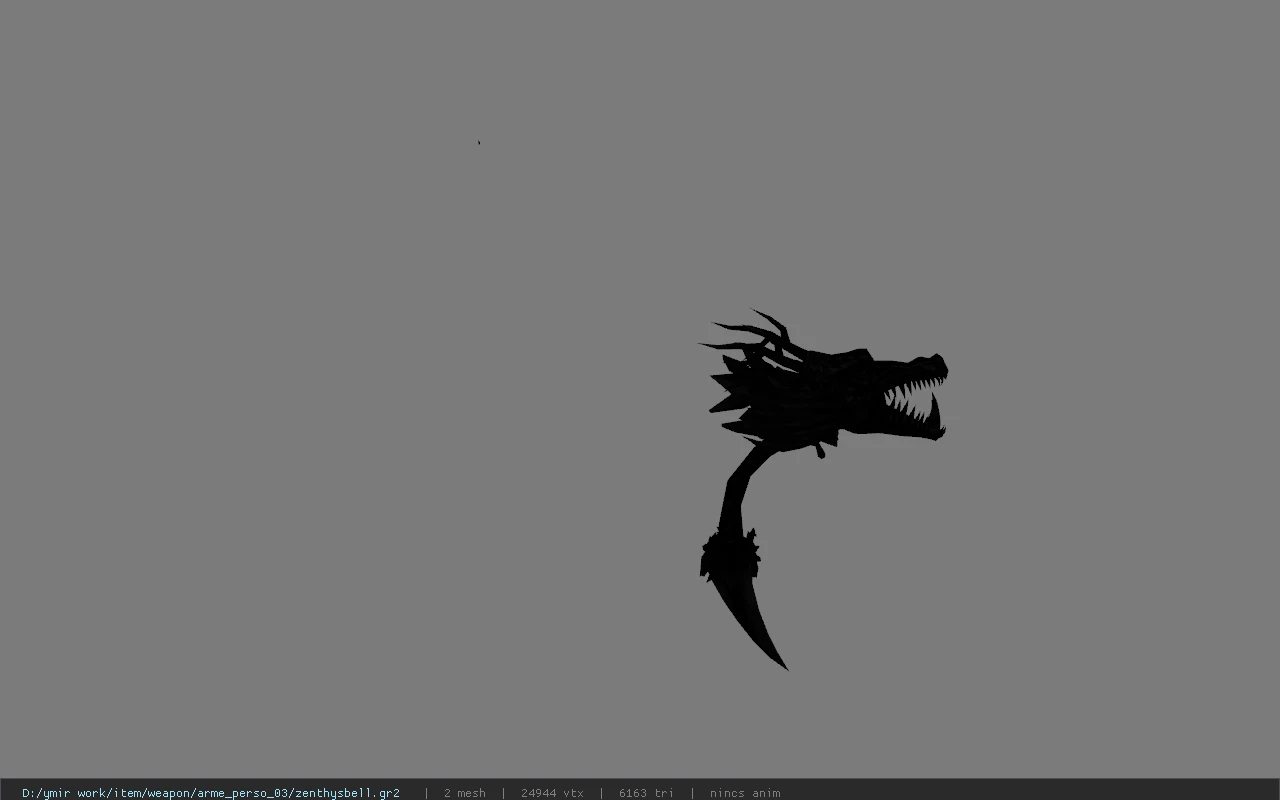The image size is (1280, 800).
Task: Click the 'nincs anim' animation status
Action: point(745,793)
